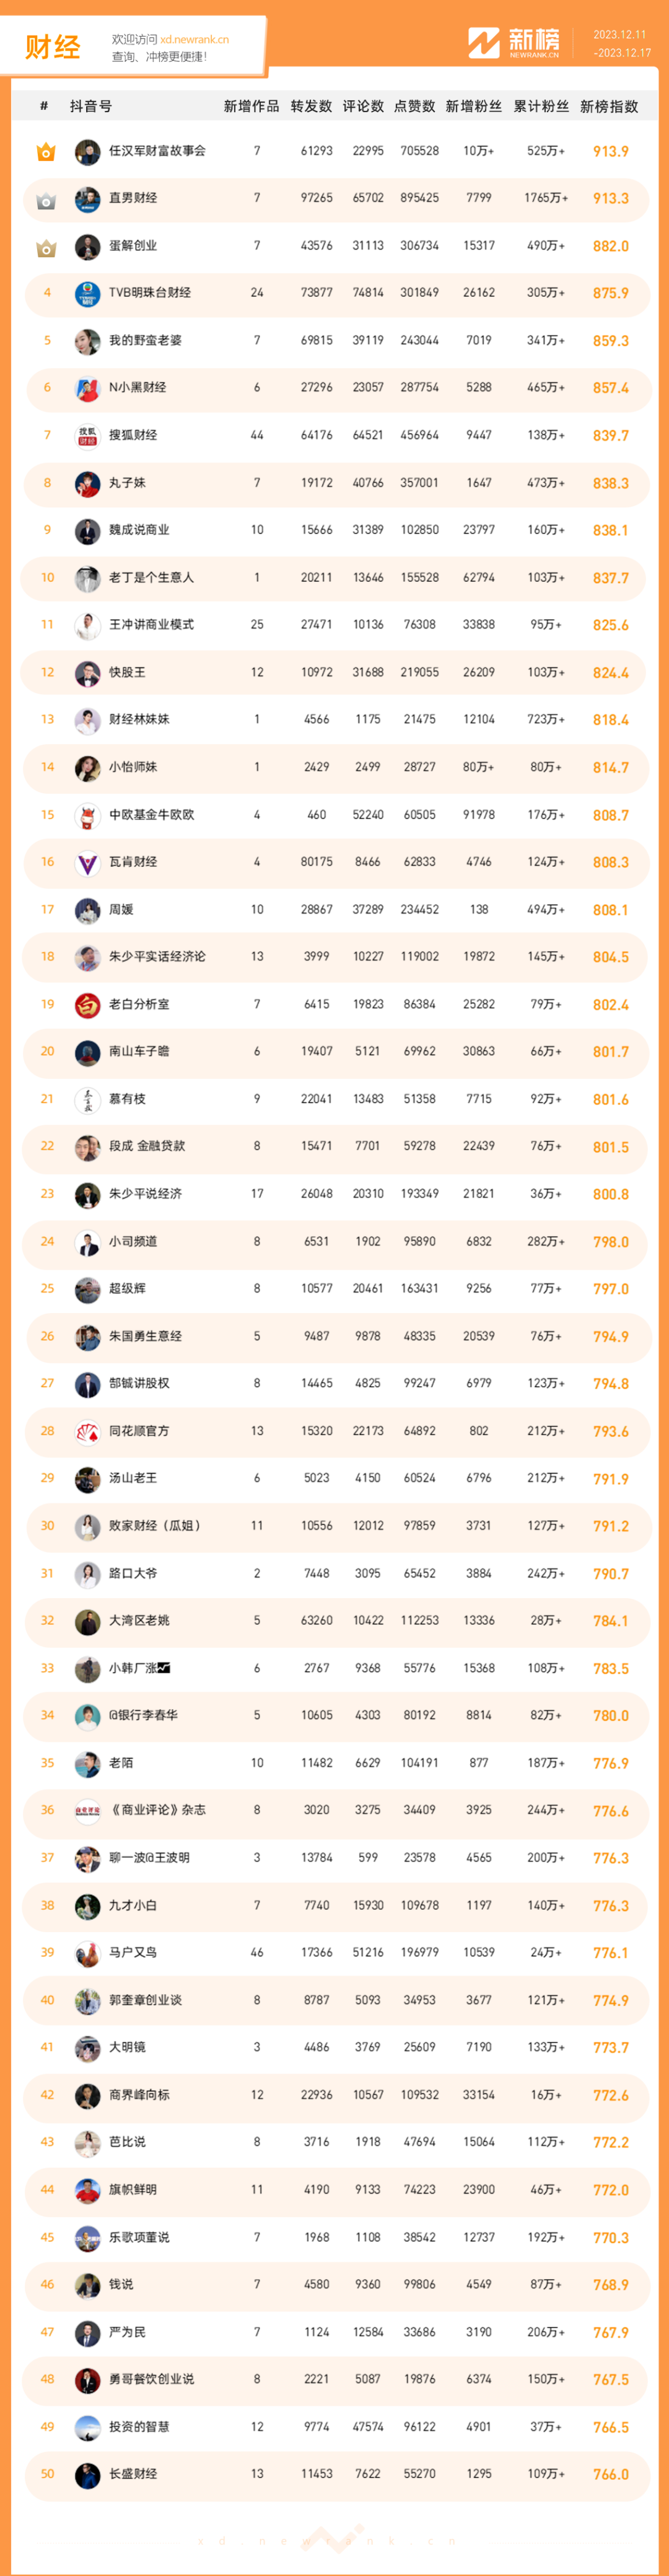669x2576 pixels.
Task: Sort by 点赞数 column header
Action: [414, 107]
